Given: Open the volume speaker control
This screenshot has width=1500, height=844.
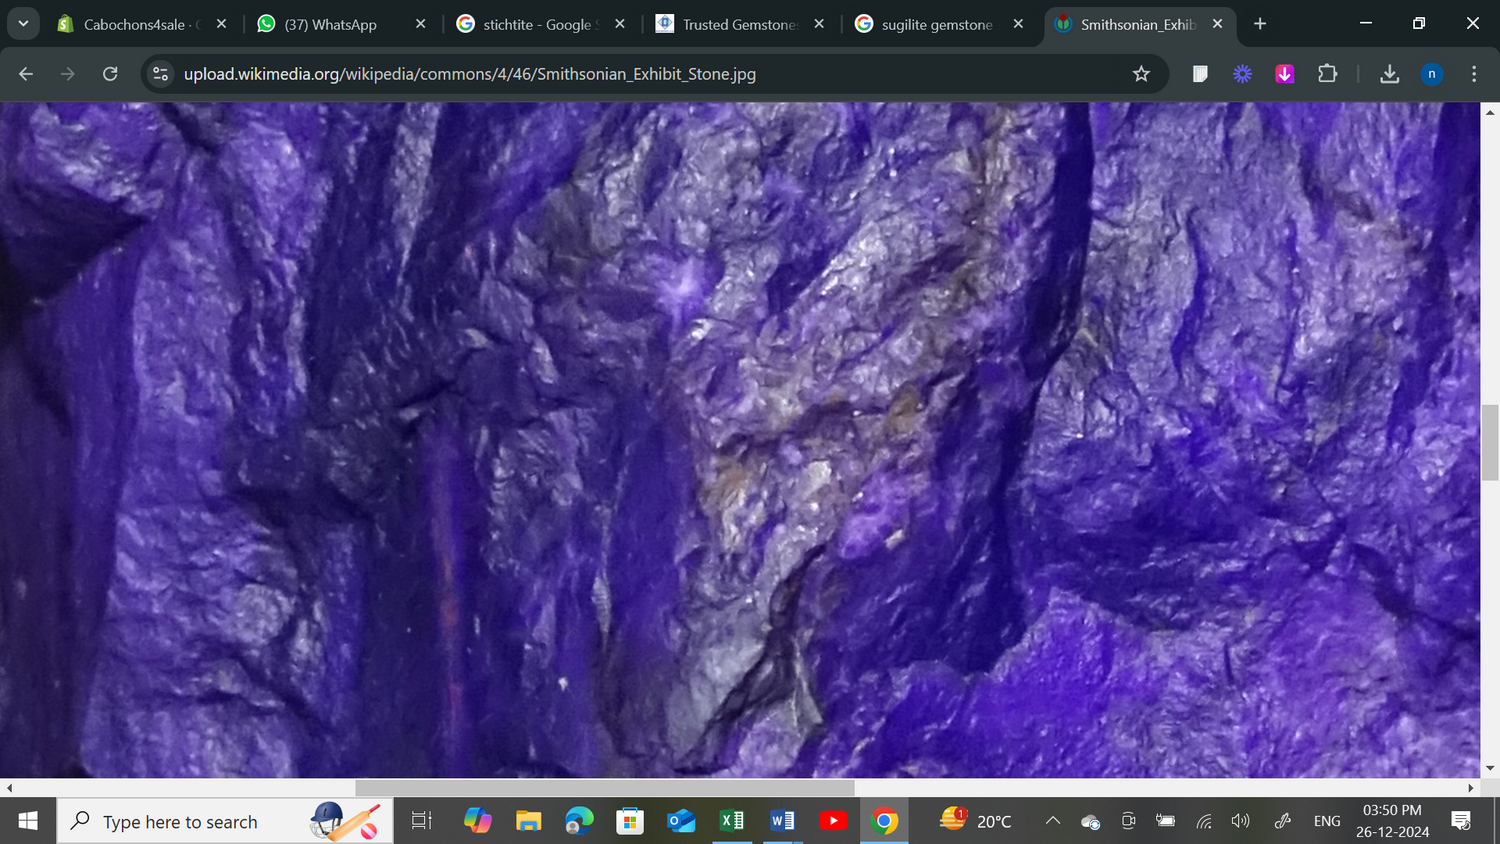Looking at the screenshot, I should click(1241, 821).
